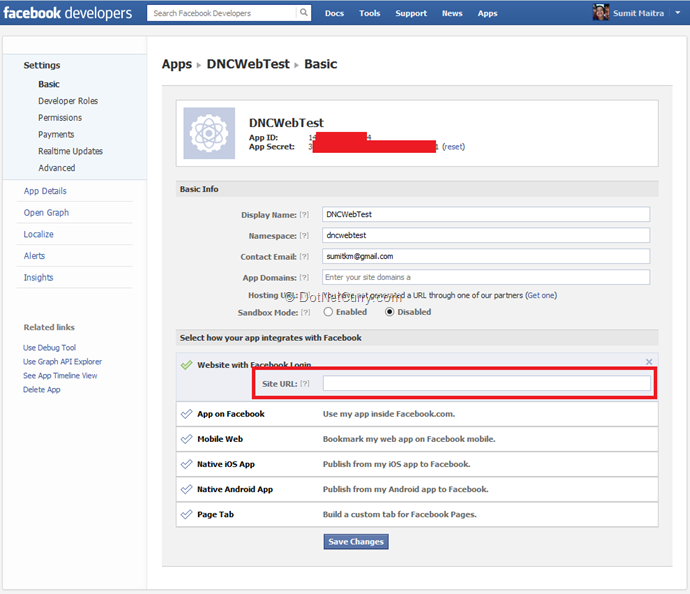Click the App Domains input field
Viewport: 690px width, 594px height.
coord(486,277)
